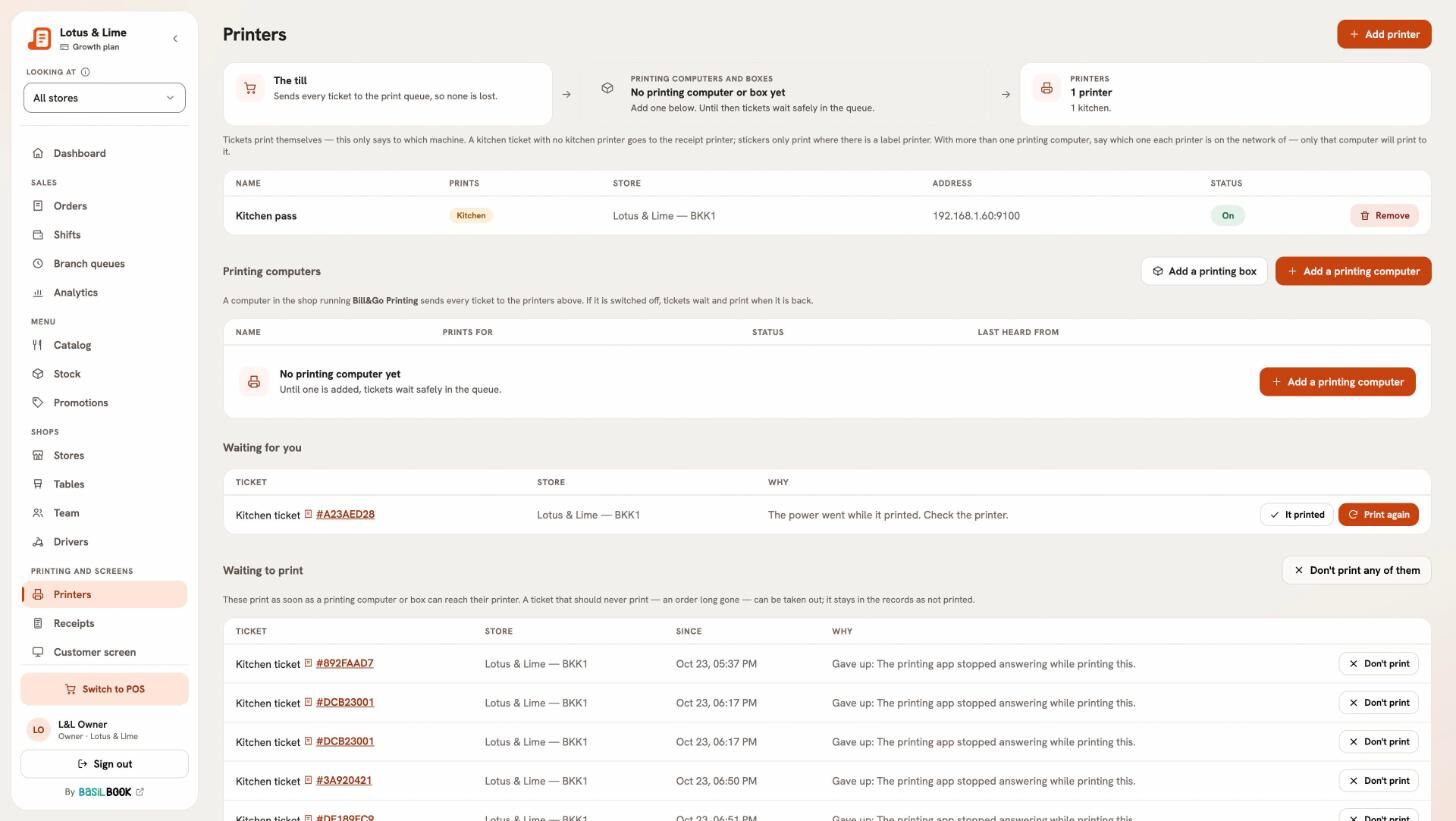Viewport: 1456px width, 821px height.
Task: Click the Kitchen prints tag
Action: [x=471, y=216]
